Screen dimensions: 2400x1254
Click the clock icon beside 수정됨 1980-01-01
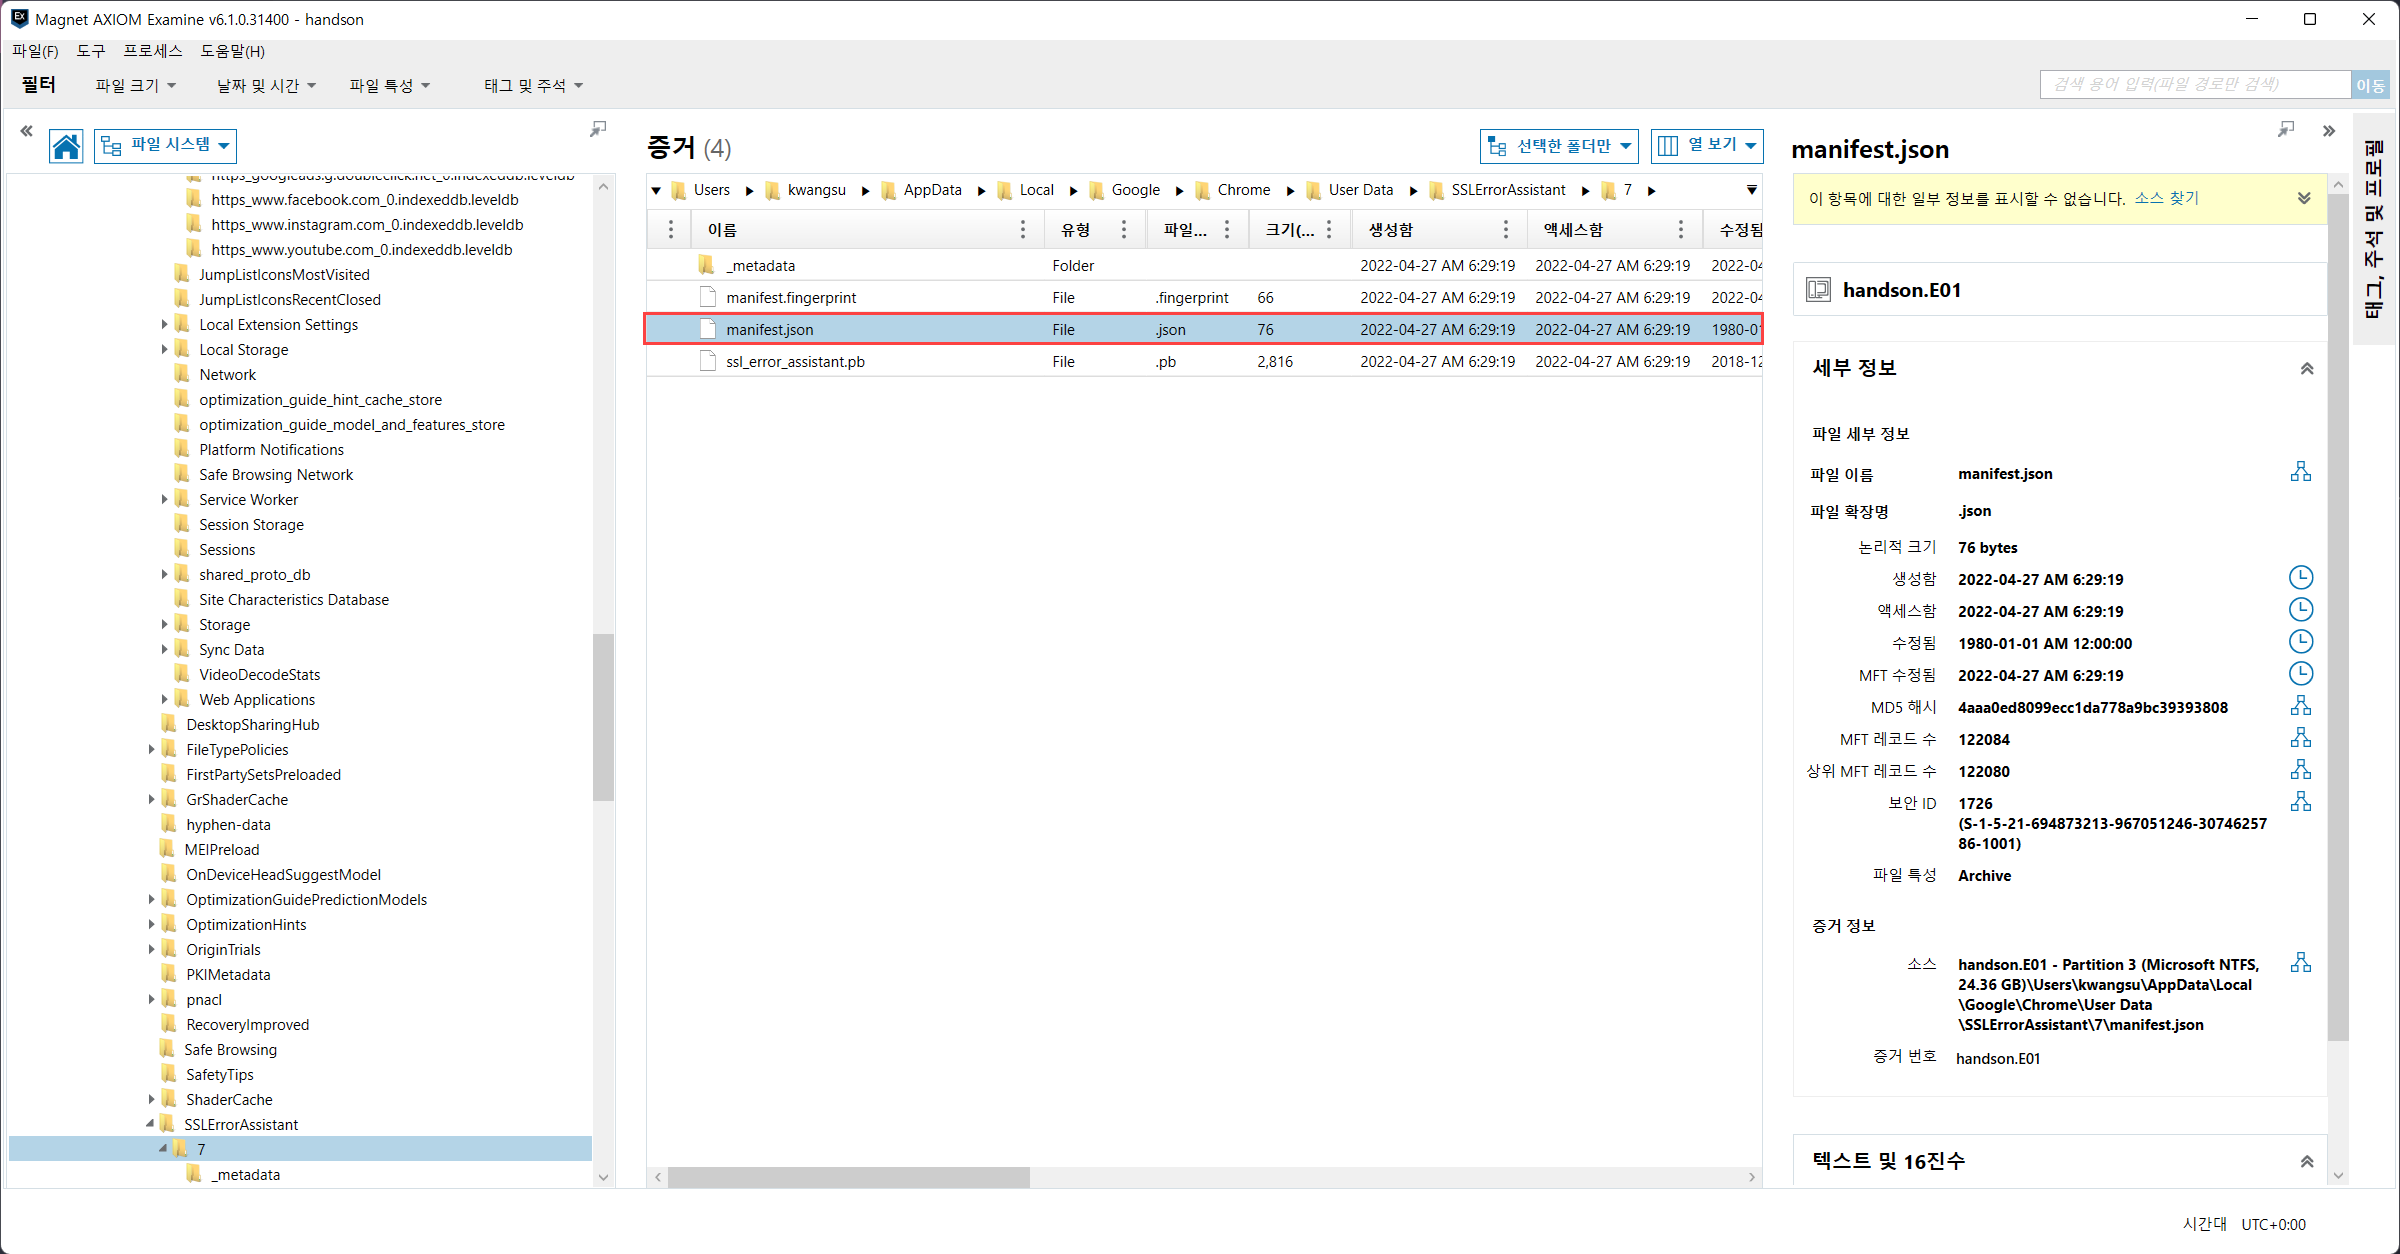[2301, 642]
